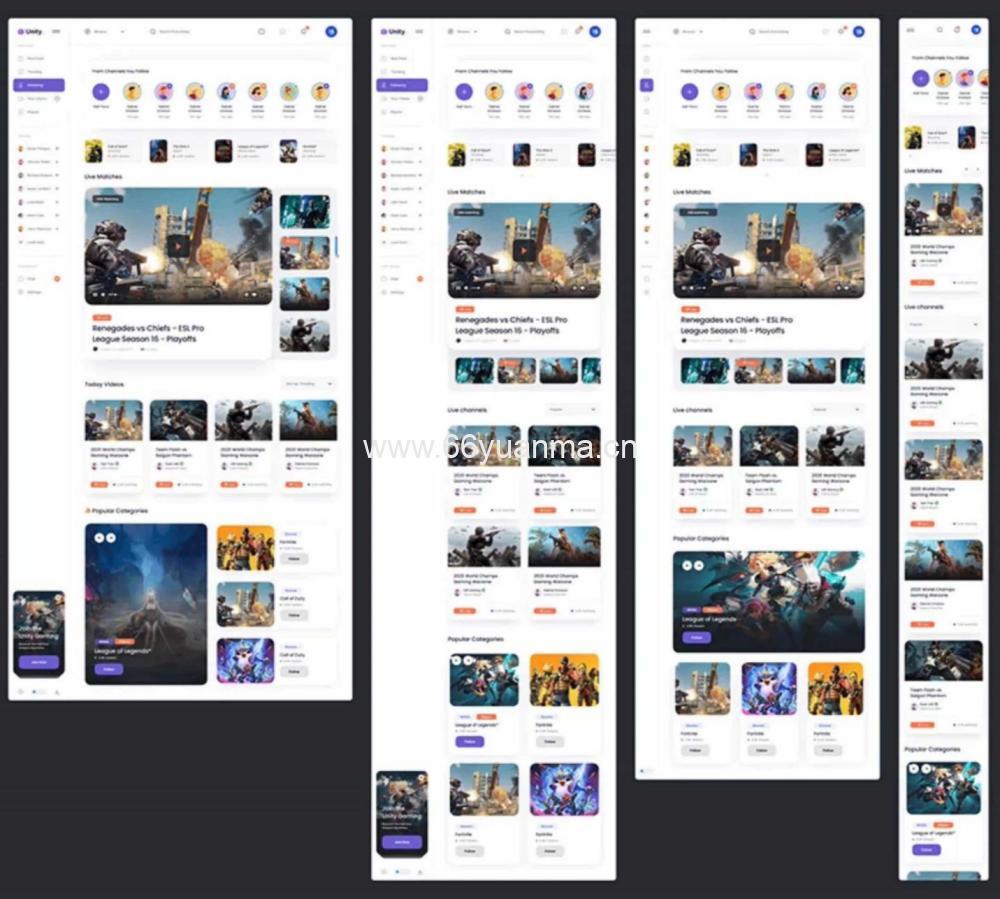This screenshot has height=899, width=1000.
Task: Open the sort dropdown next to Today Videos
Action: tap(310, 383)
